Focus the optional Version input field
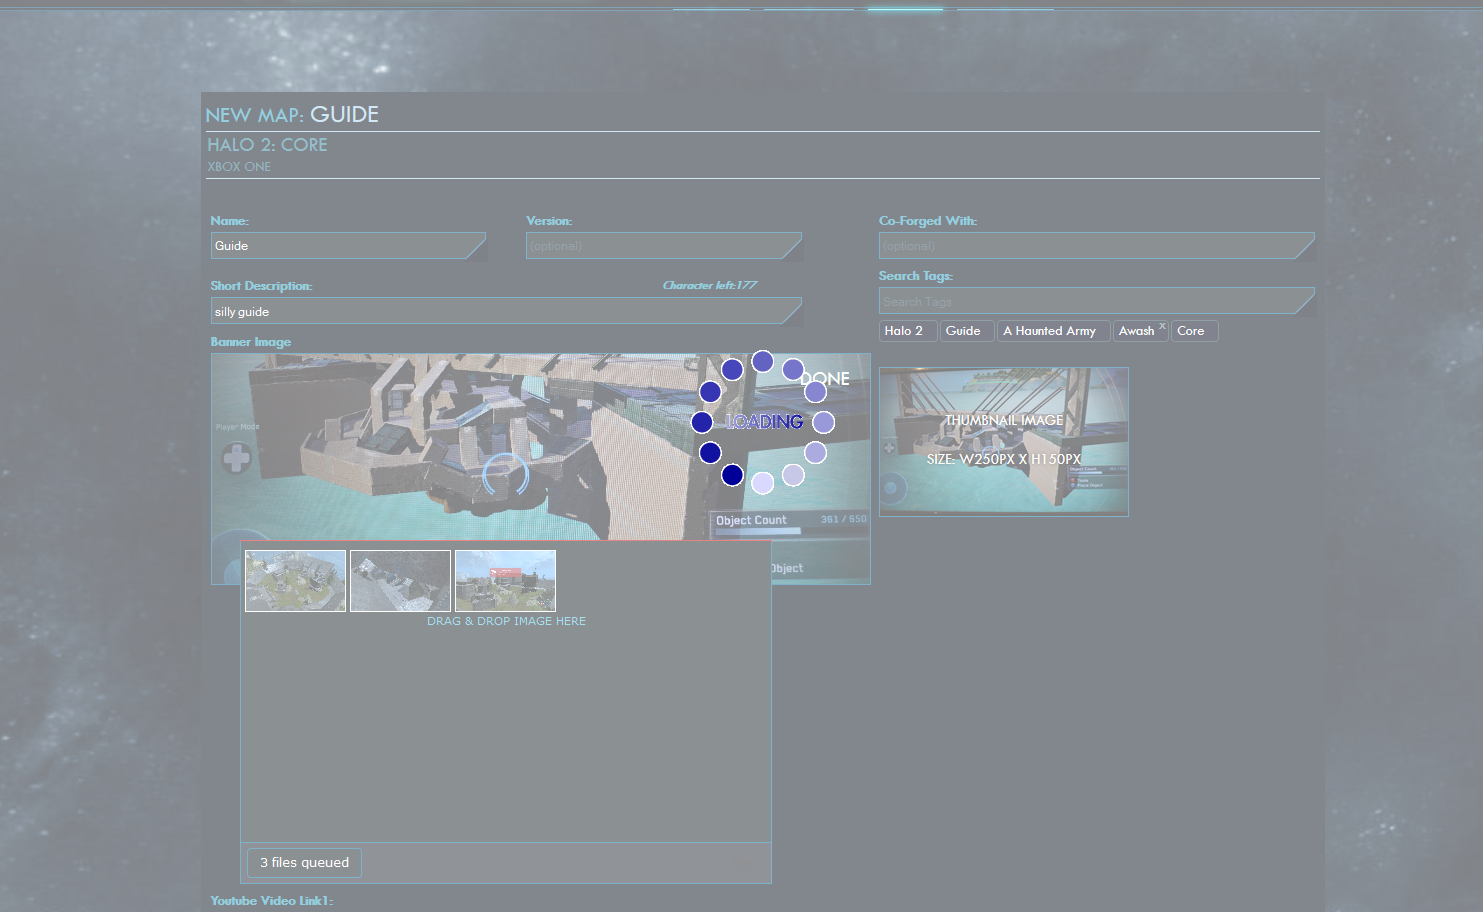1483x912 pixels. (x=664, y=246)
